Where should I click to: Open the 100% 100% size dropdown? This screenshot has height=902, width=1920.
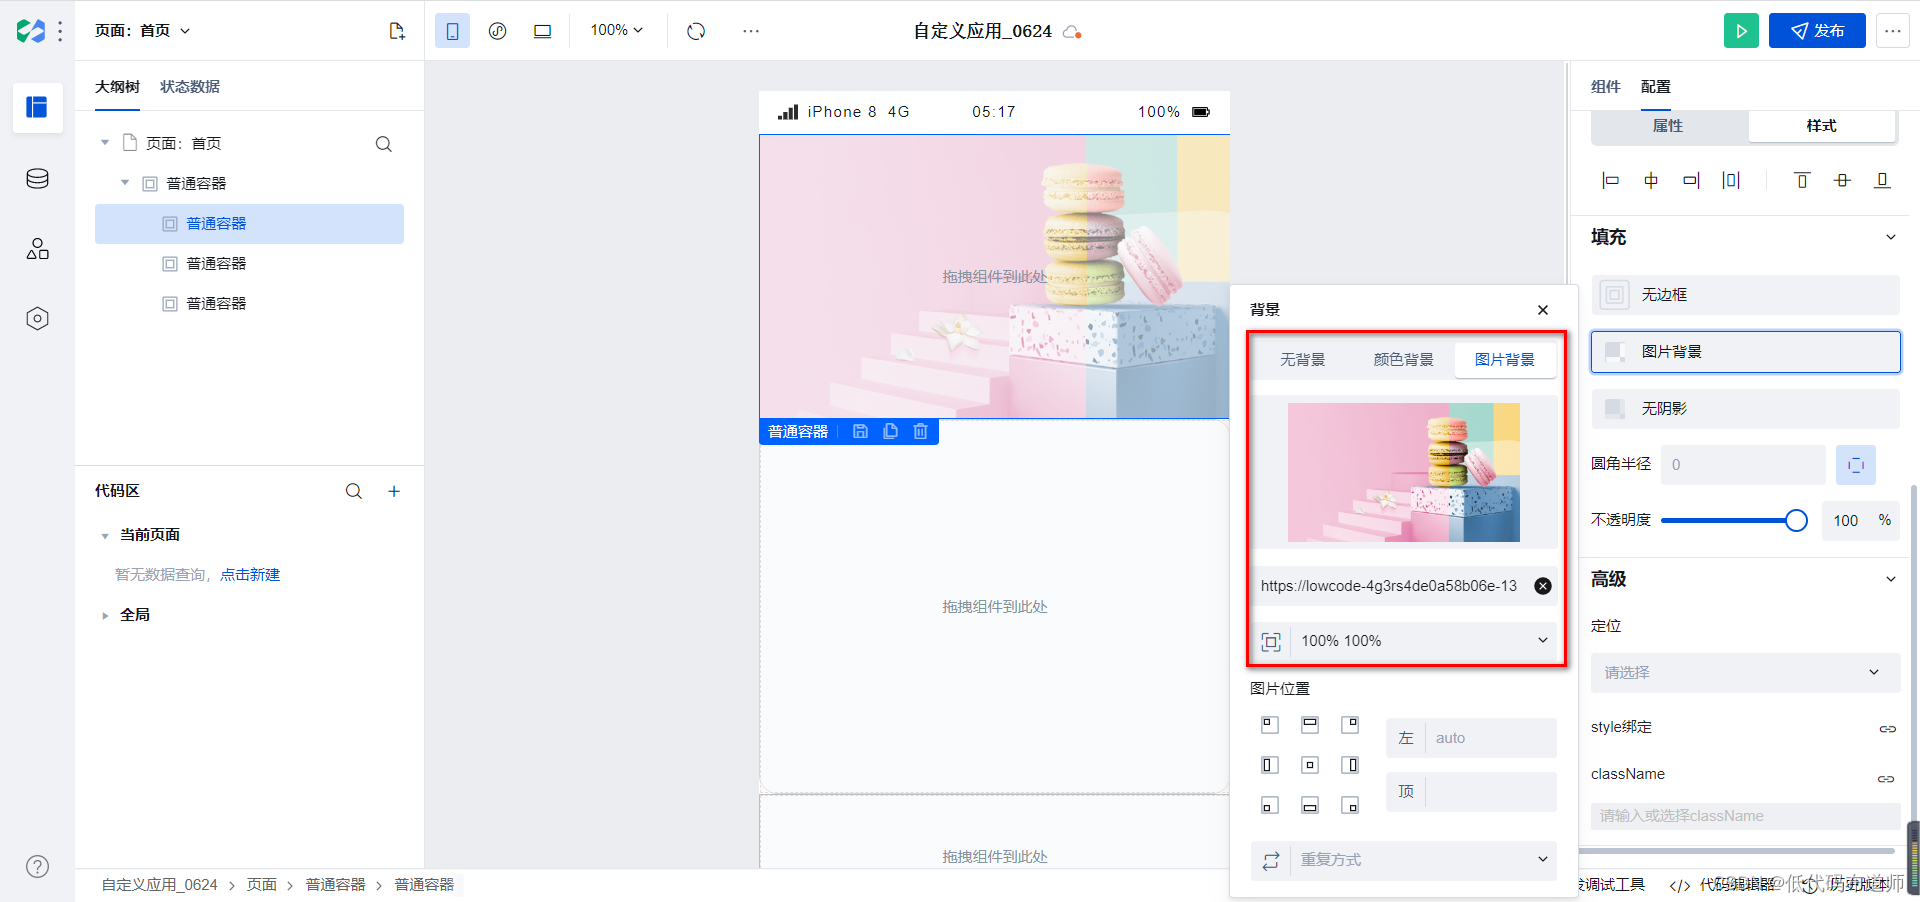pos(1404,641)
